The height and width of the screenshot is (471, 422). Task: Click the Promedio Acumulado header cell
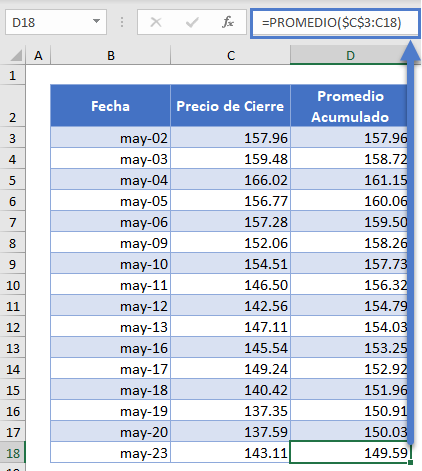(349, 106)
